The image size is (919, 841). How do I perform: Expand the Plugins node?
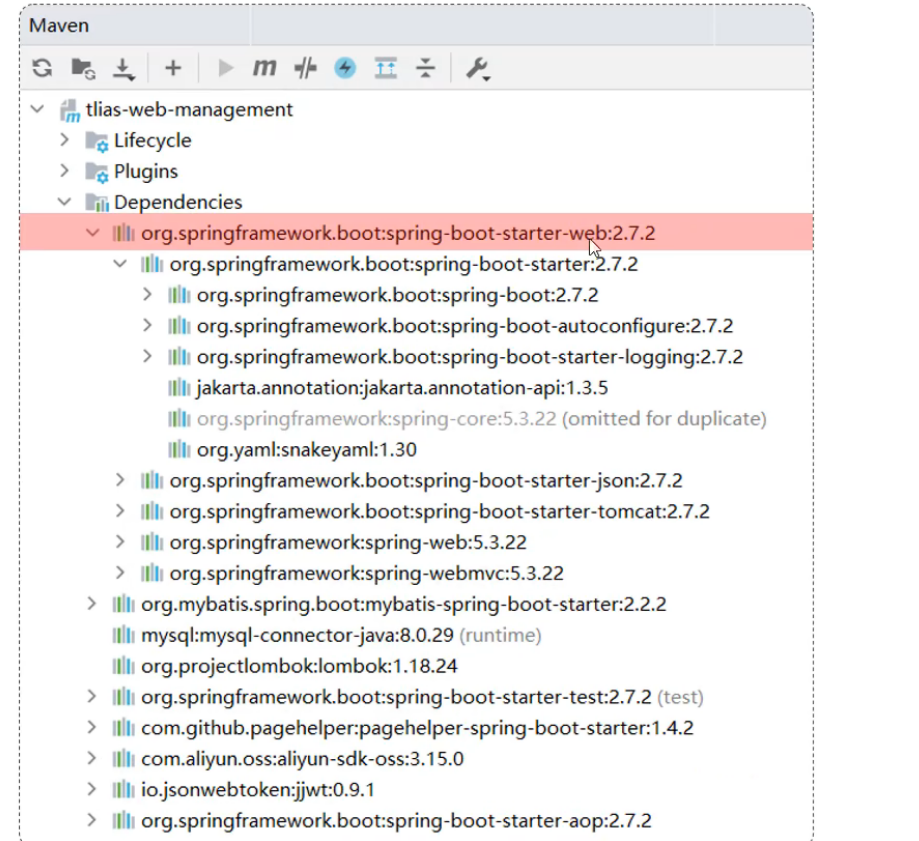[x=64, y=171]
